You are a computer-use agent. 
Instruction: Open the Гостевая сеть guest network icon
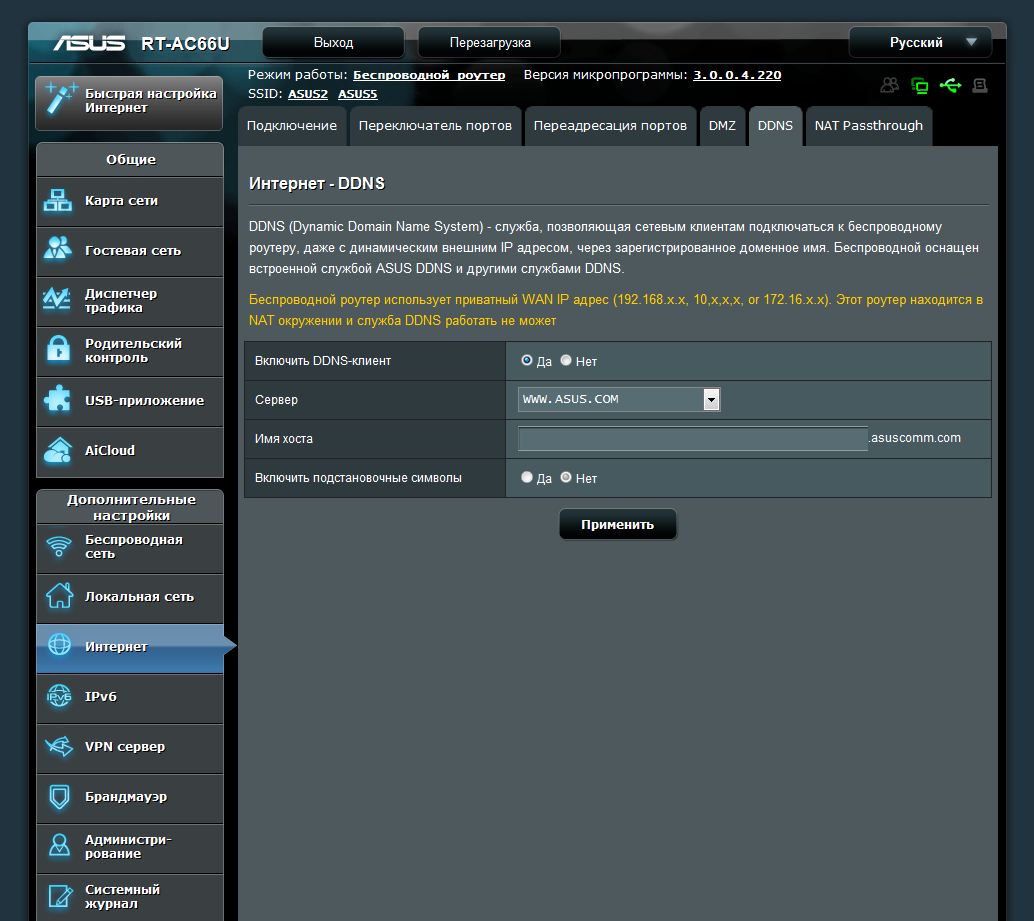click(58, 250)
